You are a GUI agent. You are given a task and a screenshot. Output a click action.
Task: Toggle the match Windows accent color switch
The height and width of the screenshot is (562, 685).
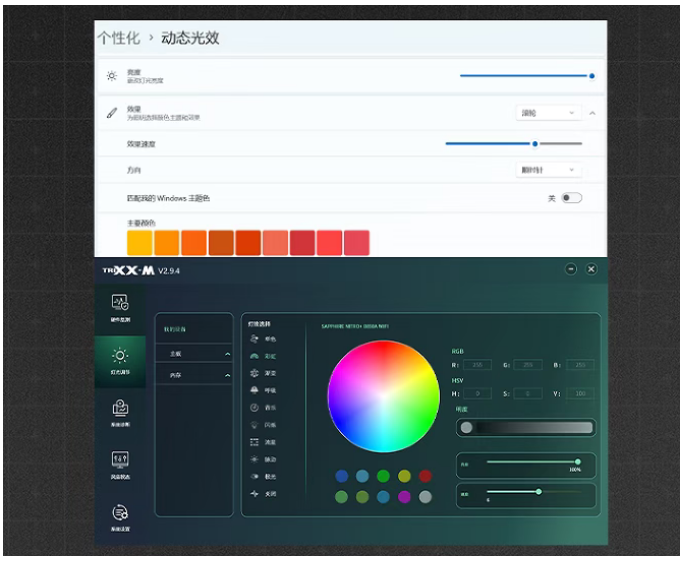(571, 198)
